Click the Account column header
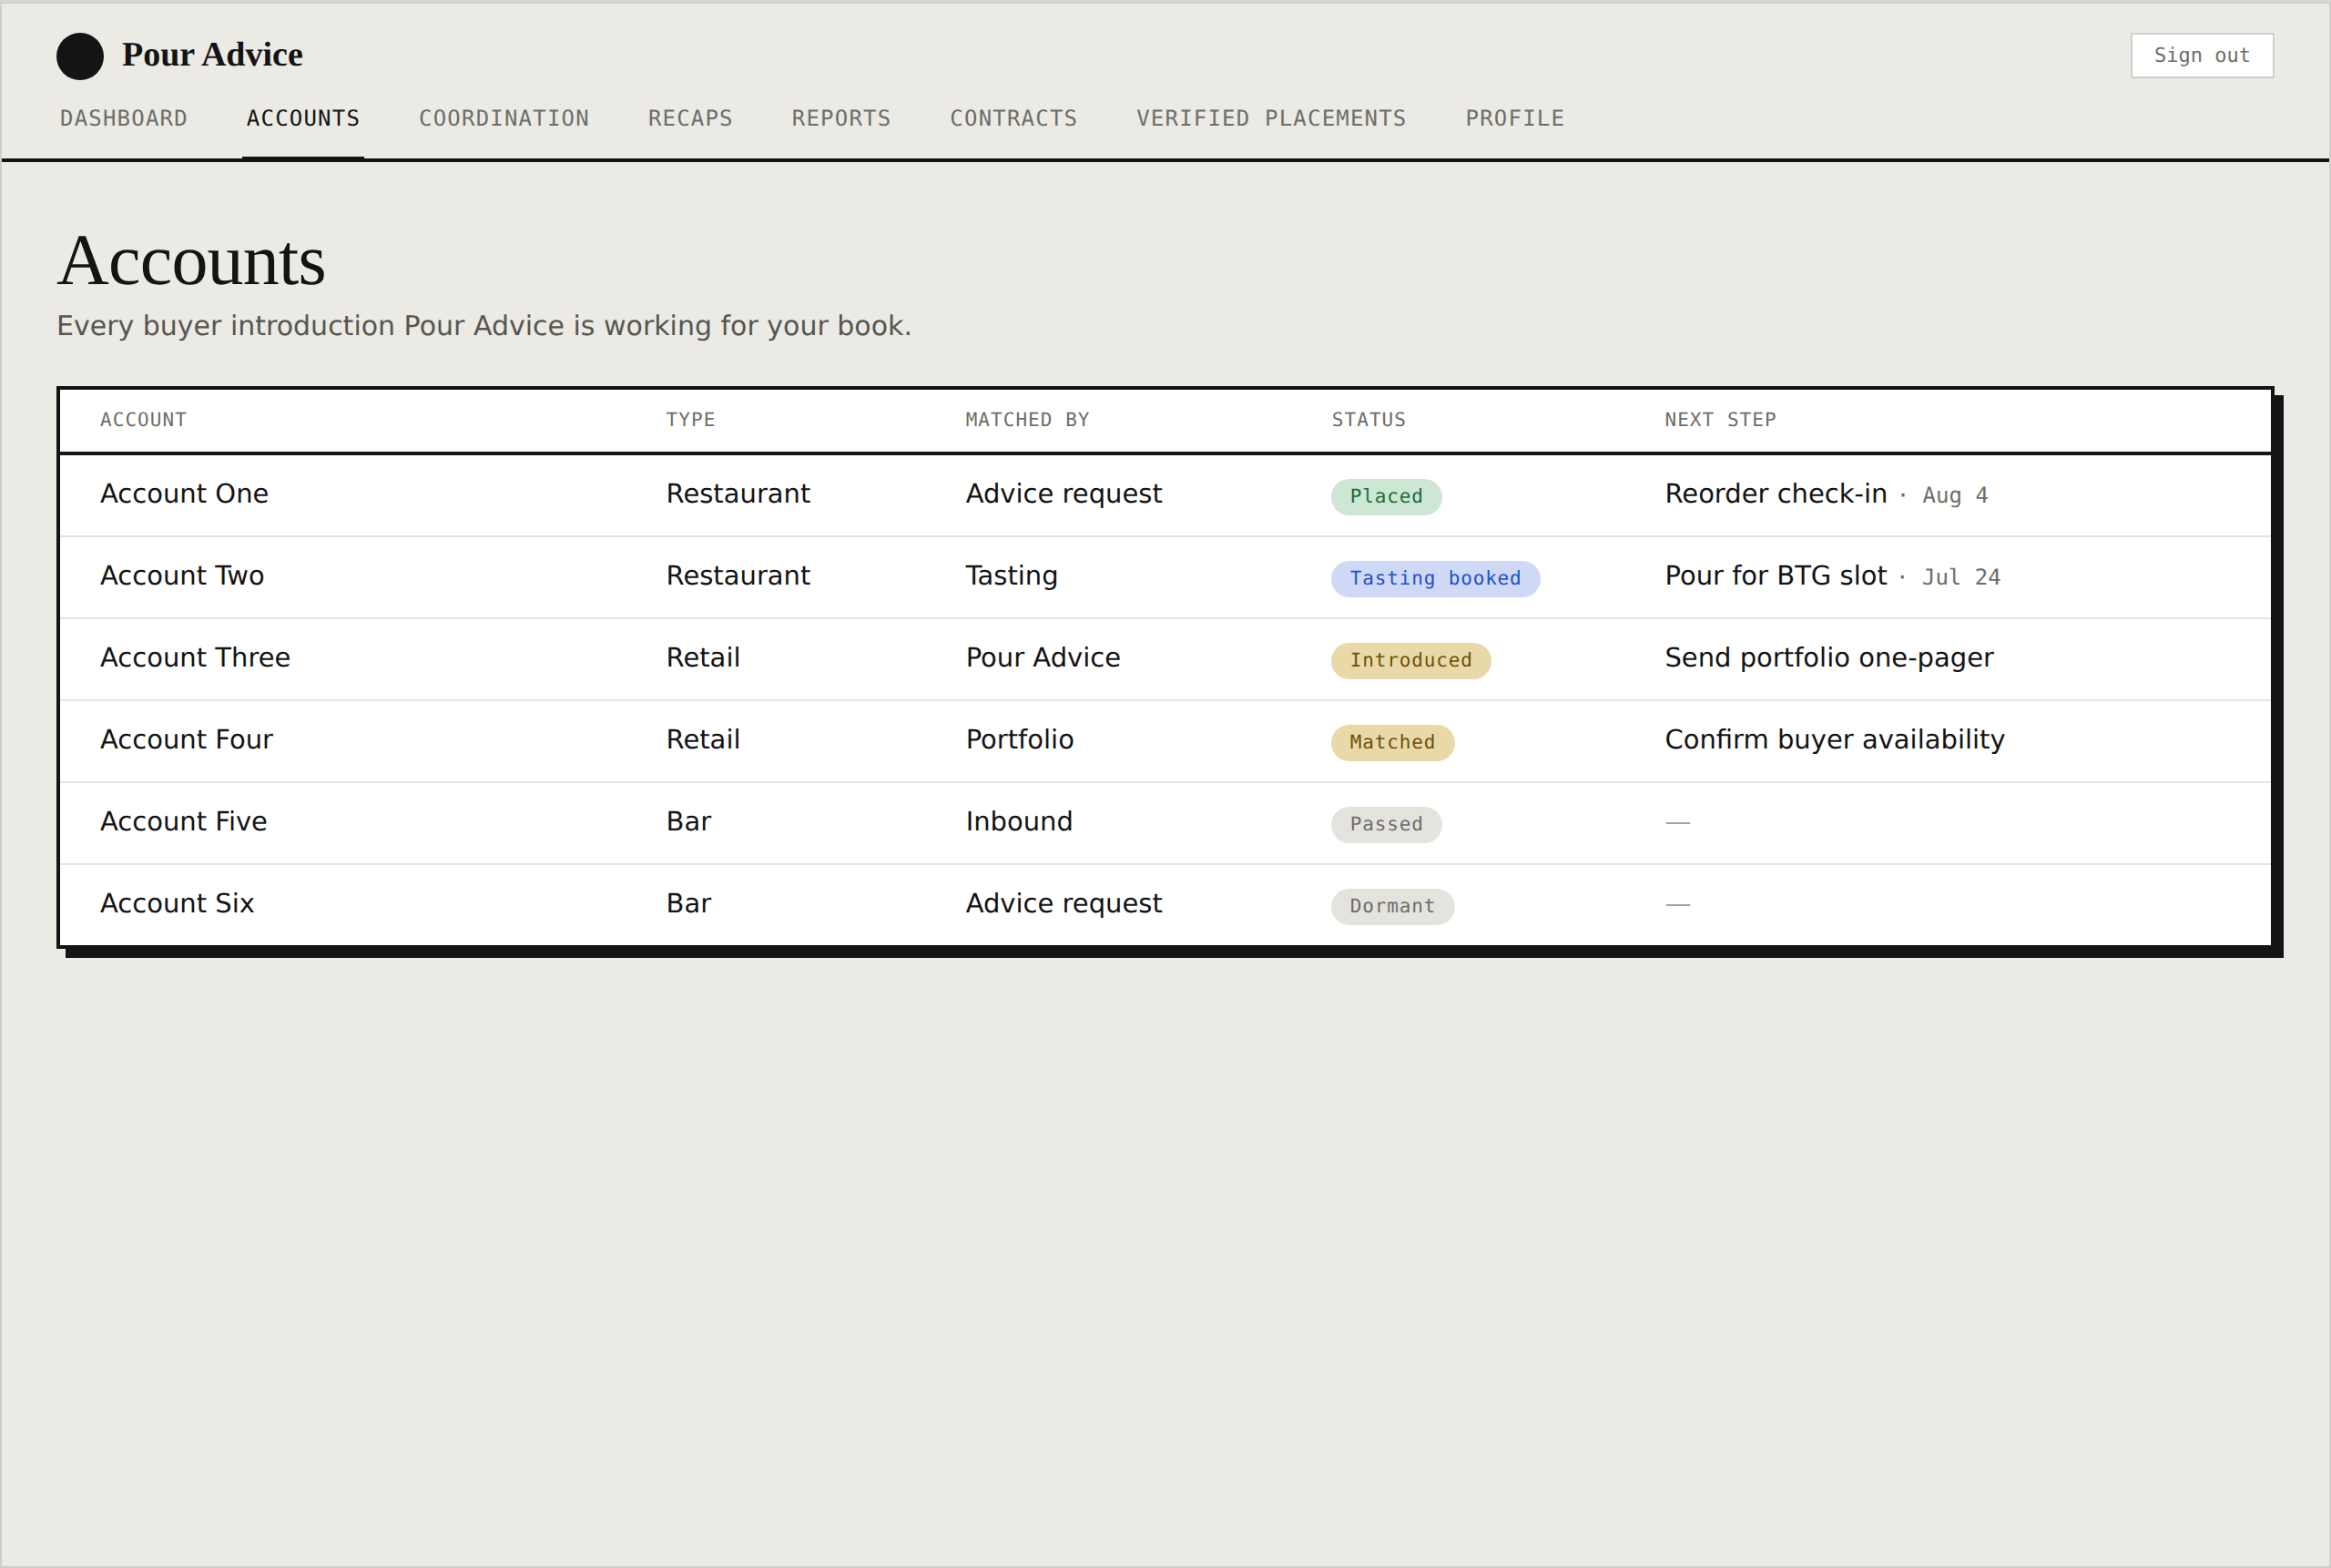2331x1568 pixels. (x=143, y=420)
